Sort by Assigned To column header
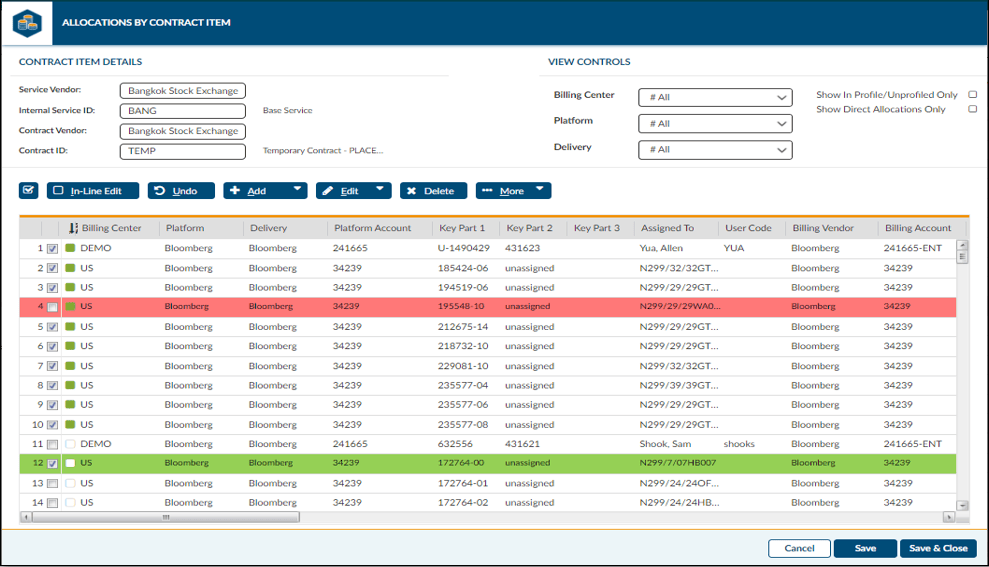The image size is (989, 567). click(x=667, y=228)
